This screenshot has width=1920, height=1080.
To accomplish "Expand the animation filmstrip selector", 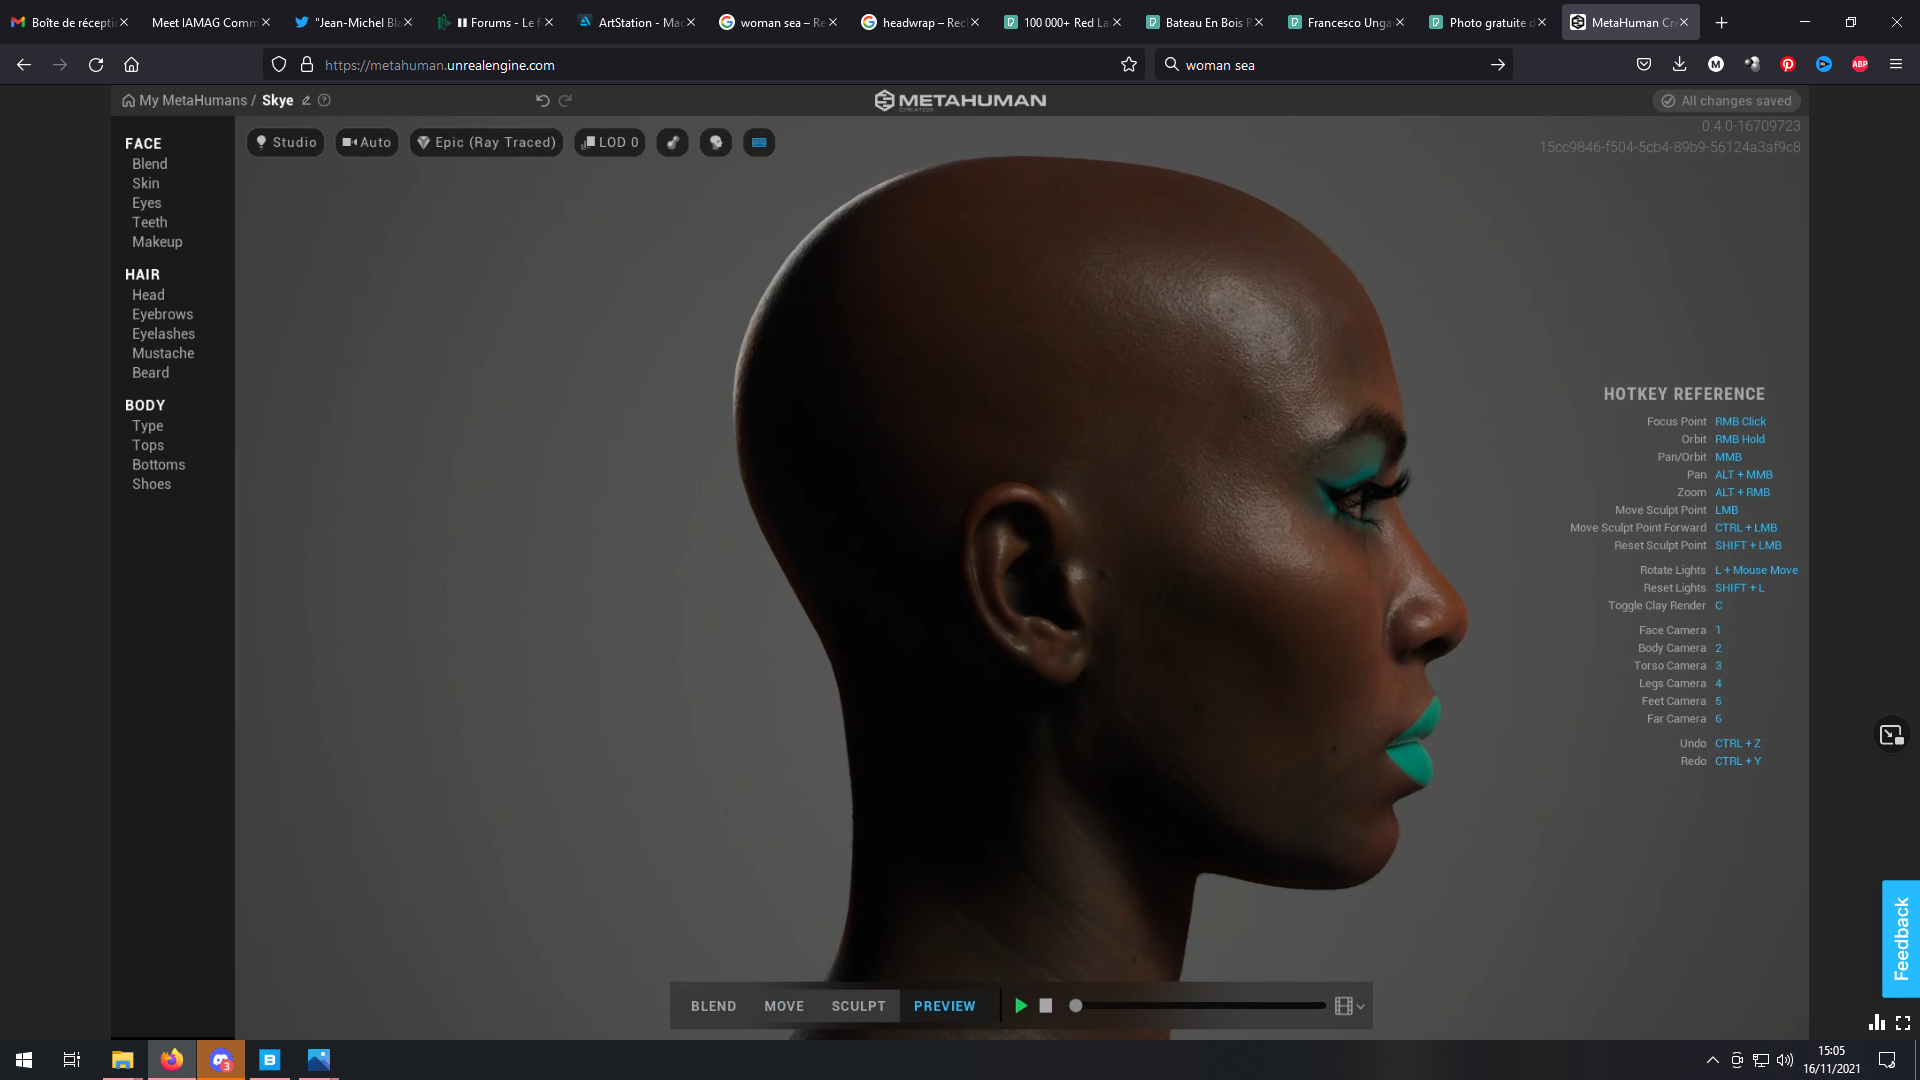I will (1349, 1006).
